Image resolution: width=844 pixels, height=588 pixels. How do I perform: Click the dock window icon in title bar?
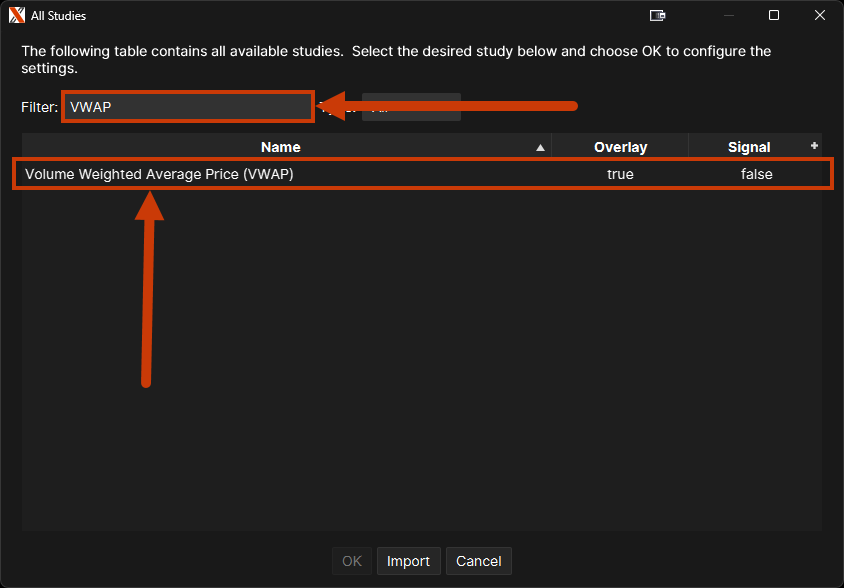click(x=657, y=15)
